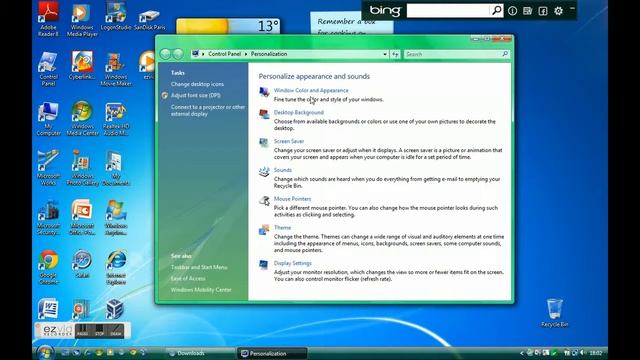Open the Windows Start orb
The width and height of the screenshot is (640, 360).
45,353
